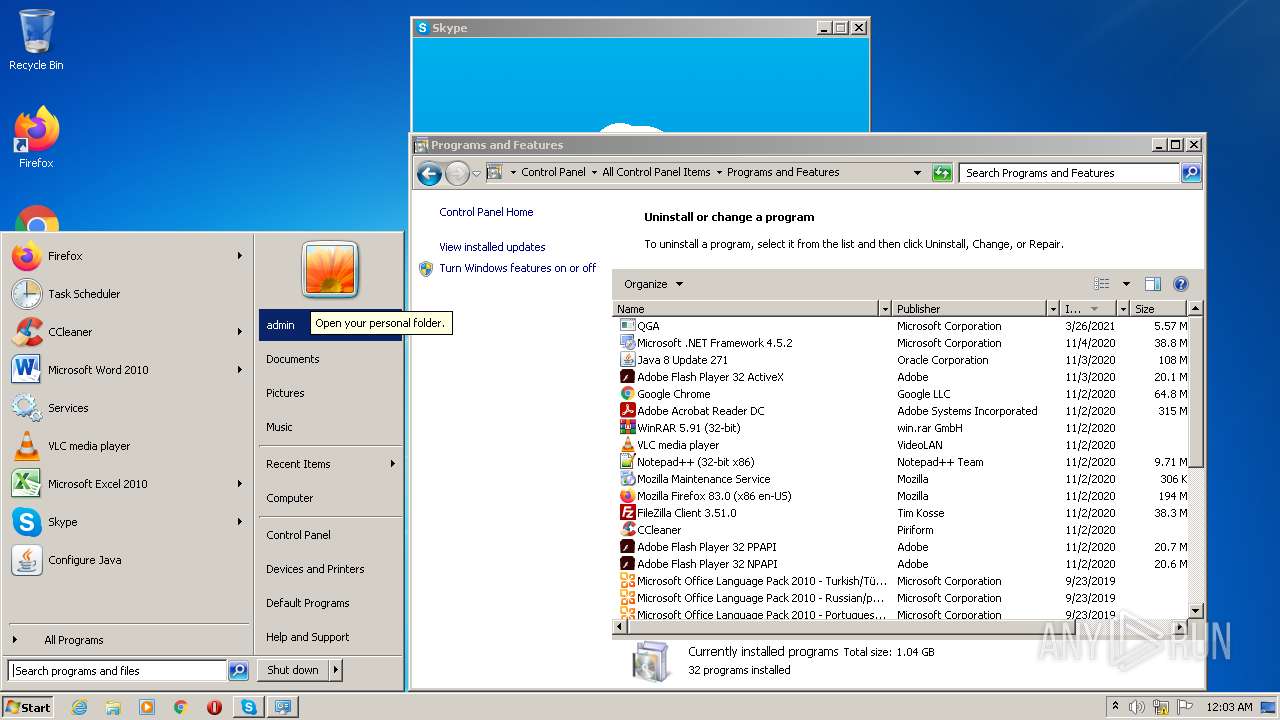Open Help and Support
Screen dimensions: 1280x720
coord(330,637)
